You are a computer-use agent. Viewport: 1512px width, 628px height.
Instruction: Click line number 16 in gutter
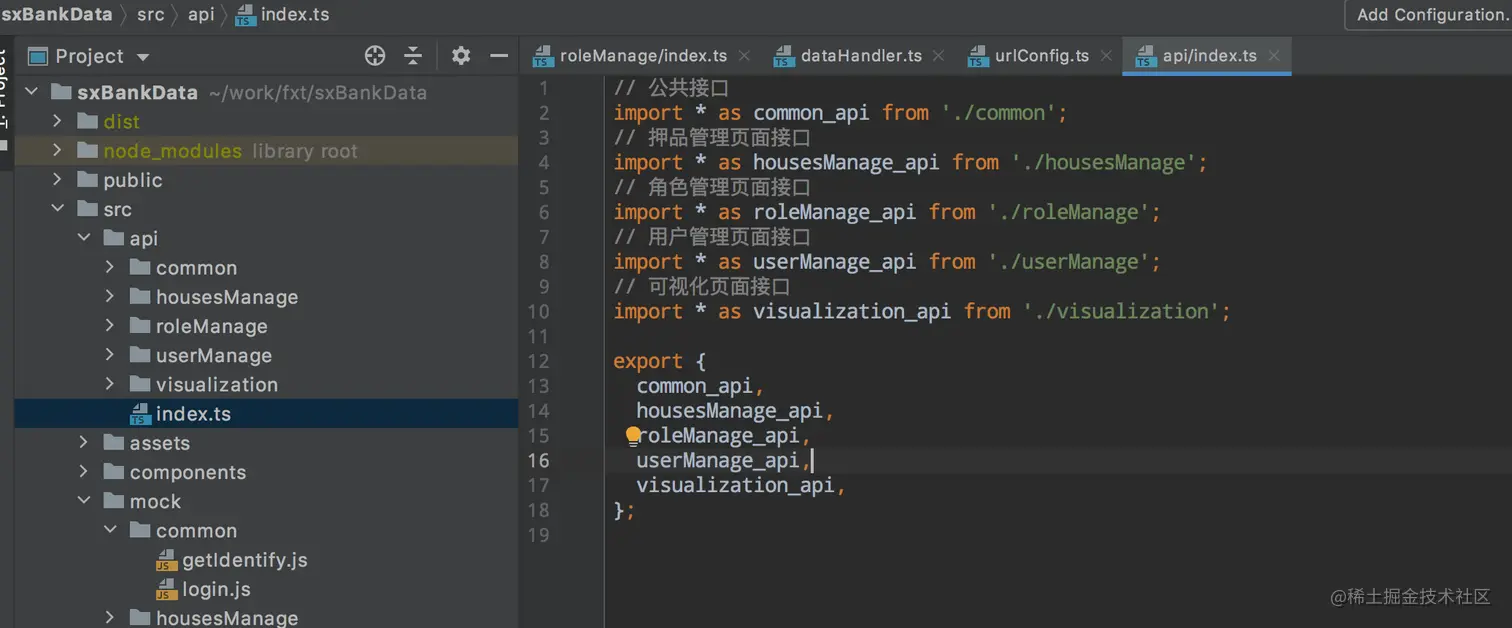click(x=538, y=460)
